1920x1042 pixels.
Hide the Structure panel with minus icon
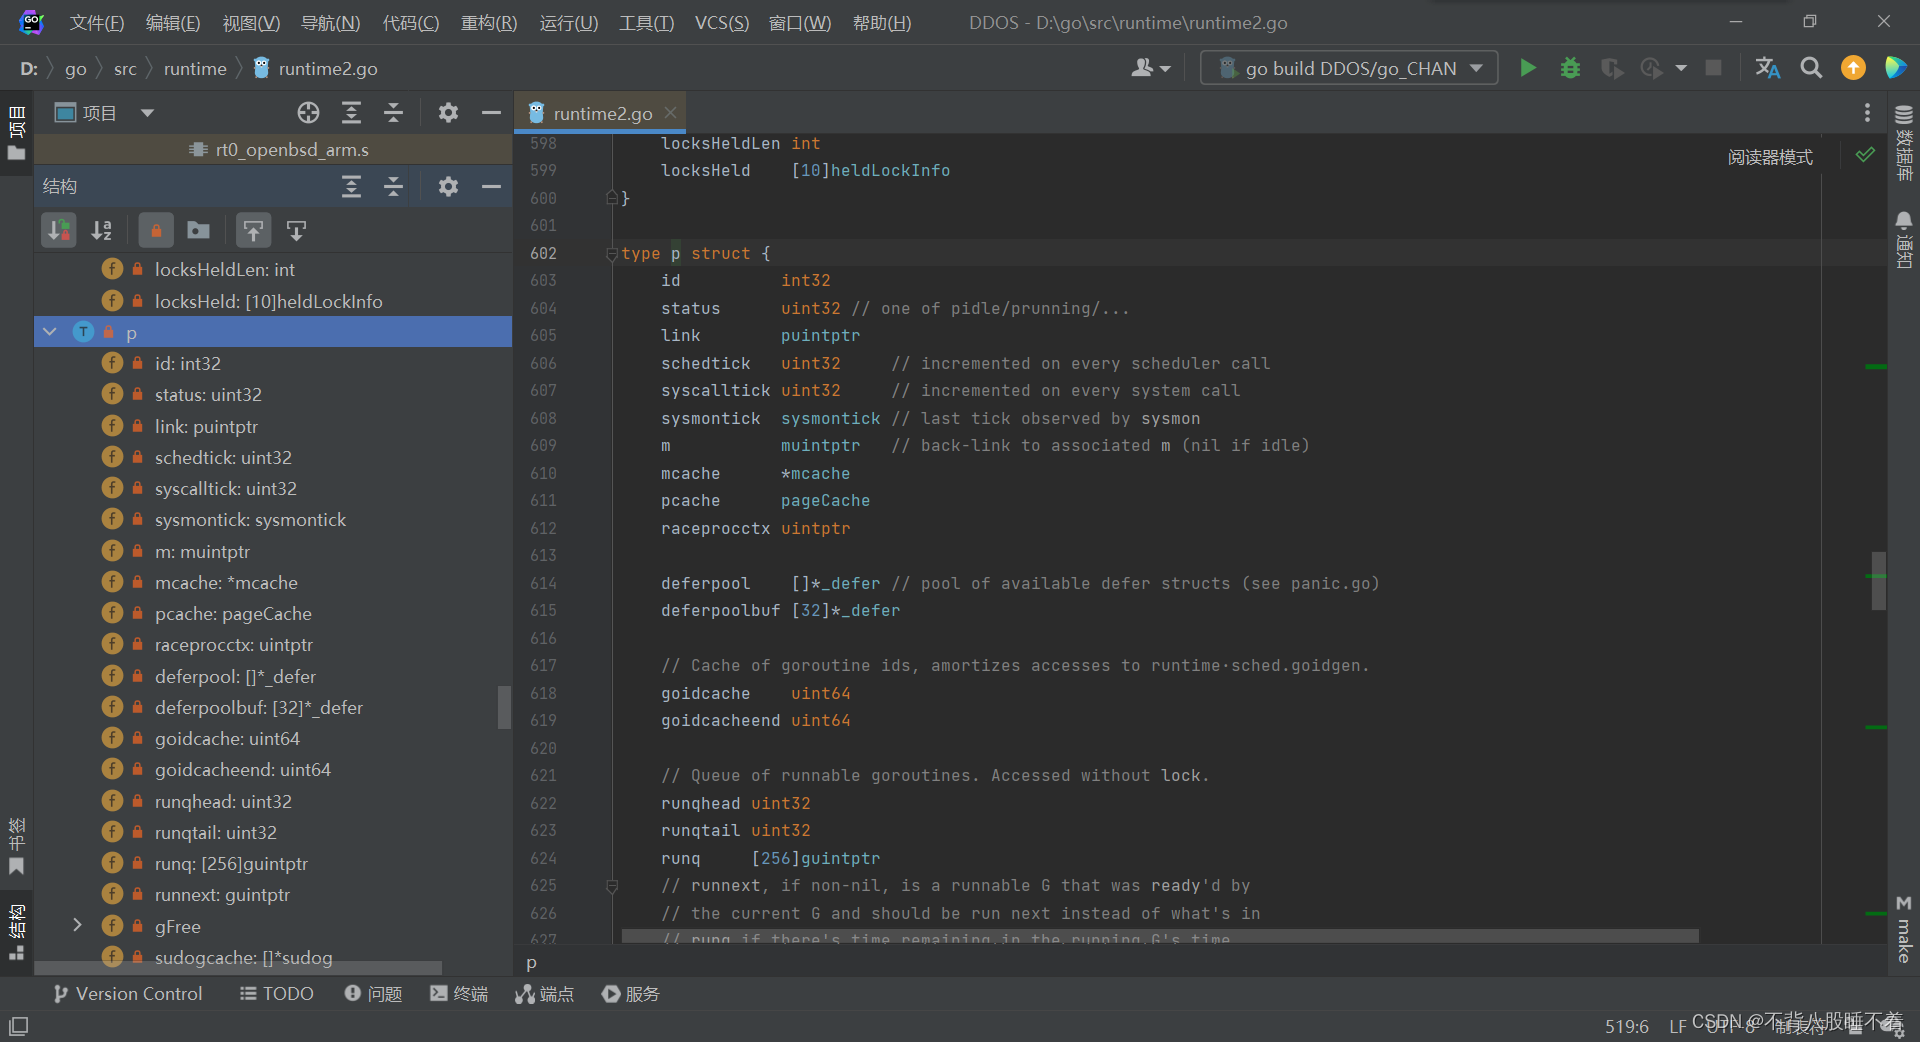(x=491, y=186)
